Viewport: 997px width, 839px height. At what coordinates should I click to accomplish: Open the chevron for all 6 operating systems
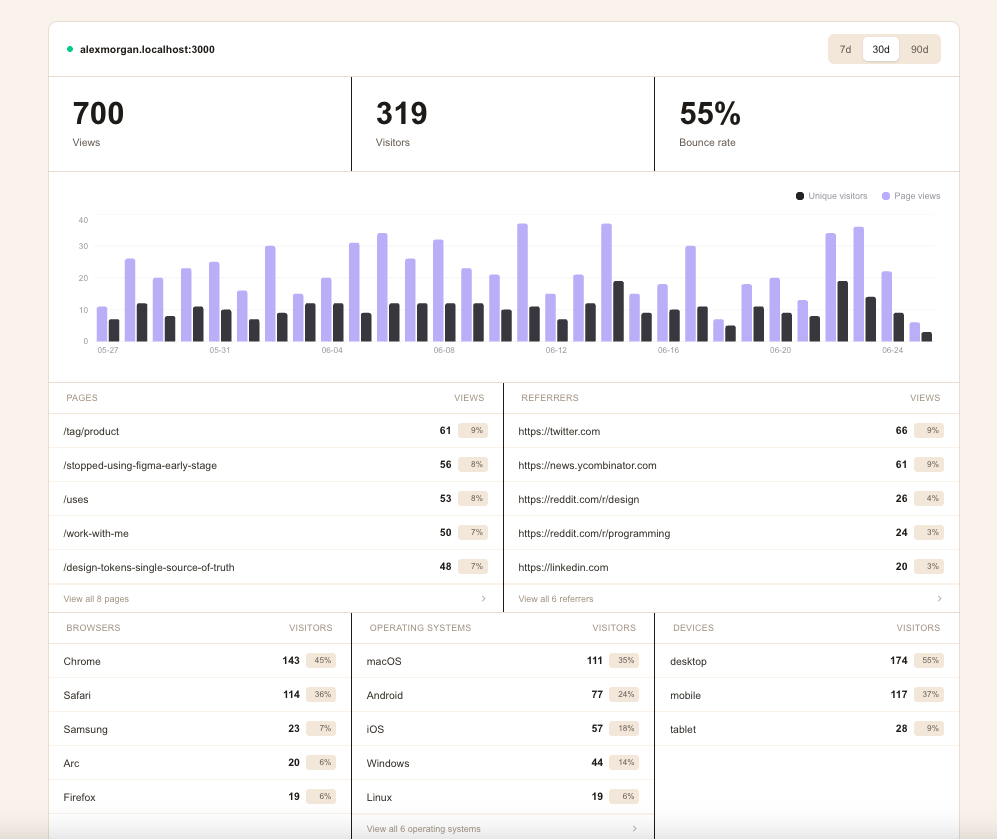coord(635,828)
